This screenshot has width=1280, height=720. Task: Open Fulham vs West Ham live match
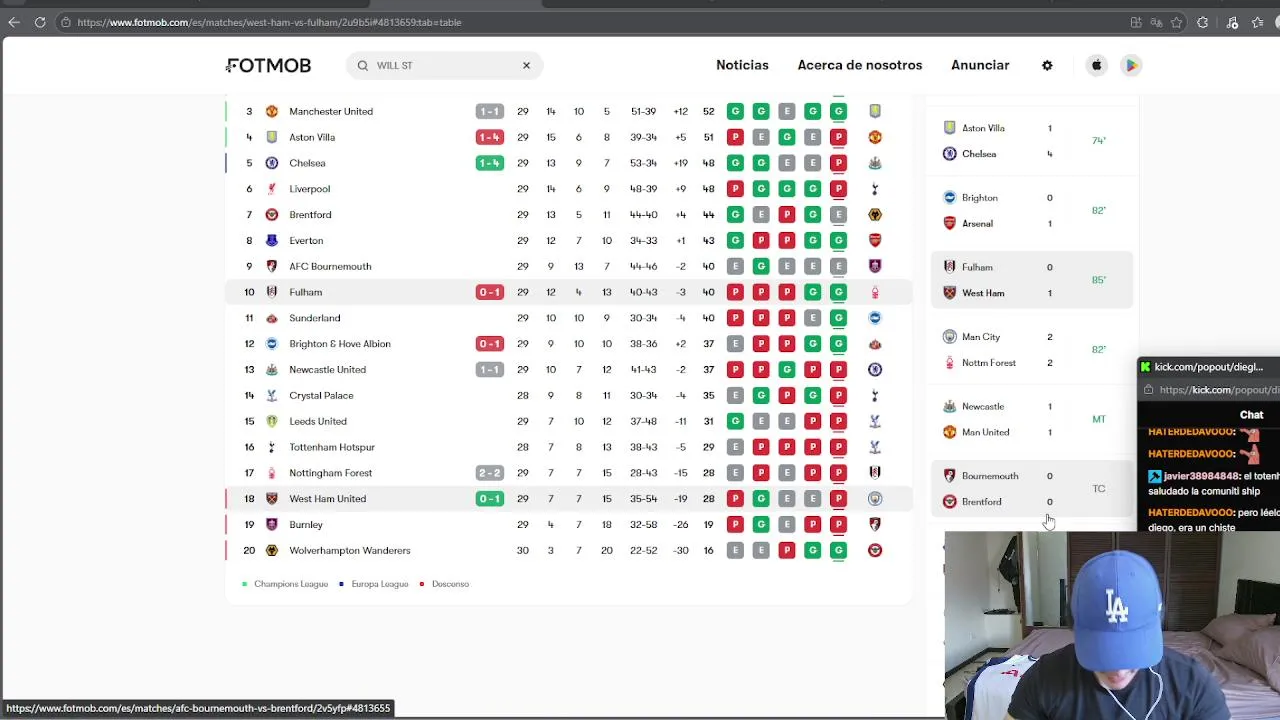pyautogui.click(x=1033, y=280)
